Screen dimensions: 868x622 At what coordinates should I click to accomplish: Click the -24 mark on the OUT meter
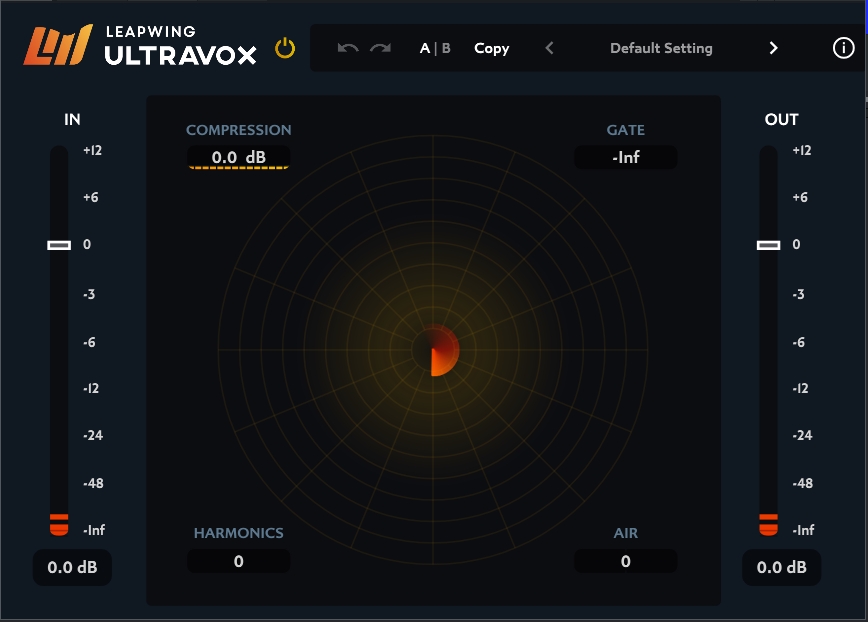click(802, 436)
